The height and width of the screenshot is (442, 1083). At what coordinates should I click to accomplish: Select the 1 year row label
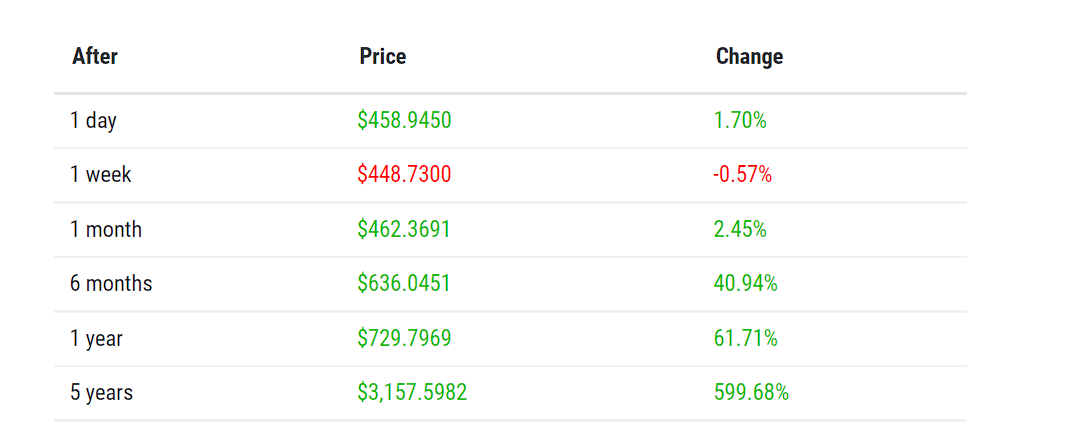tap(96, 338)
